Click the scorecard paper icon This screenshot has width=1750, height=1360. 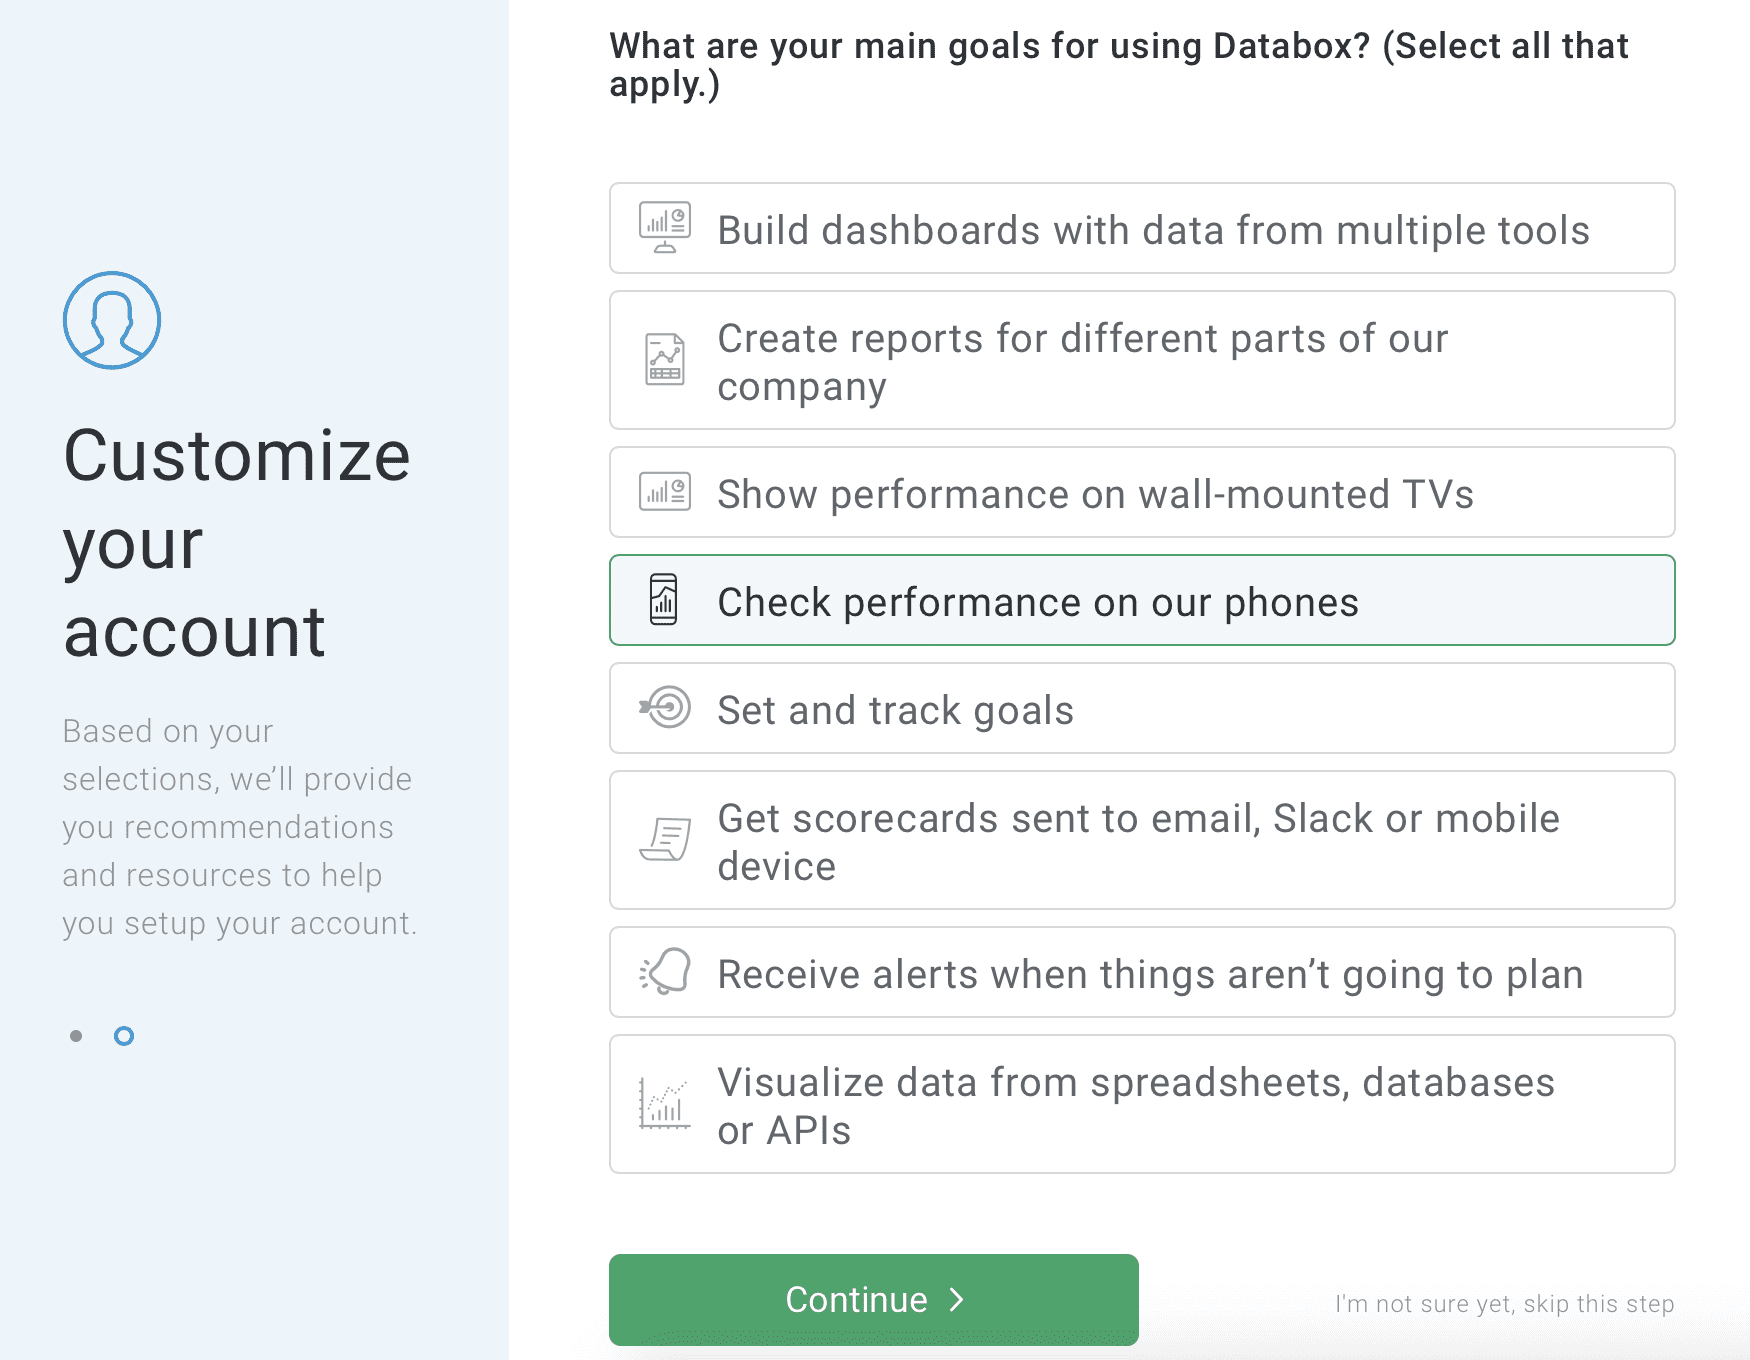[663, 840]
